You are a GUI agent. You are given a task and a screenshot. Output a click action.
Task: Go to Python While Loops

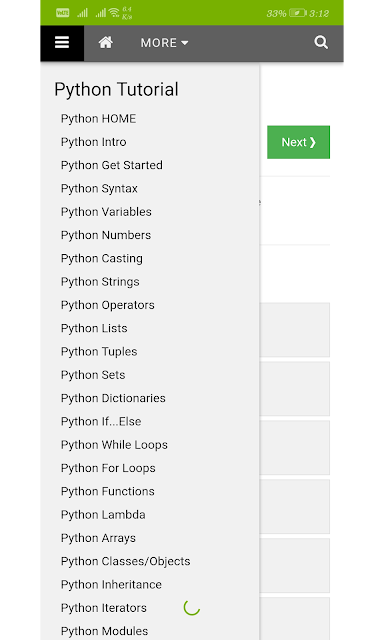tap(114, 444)
